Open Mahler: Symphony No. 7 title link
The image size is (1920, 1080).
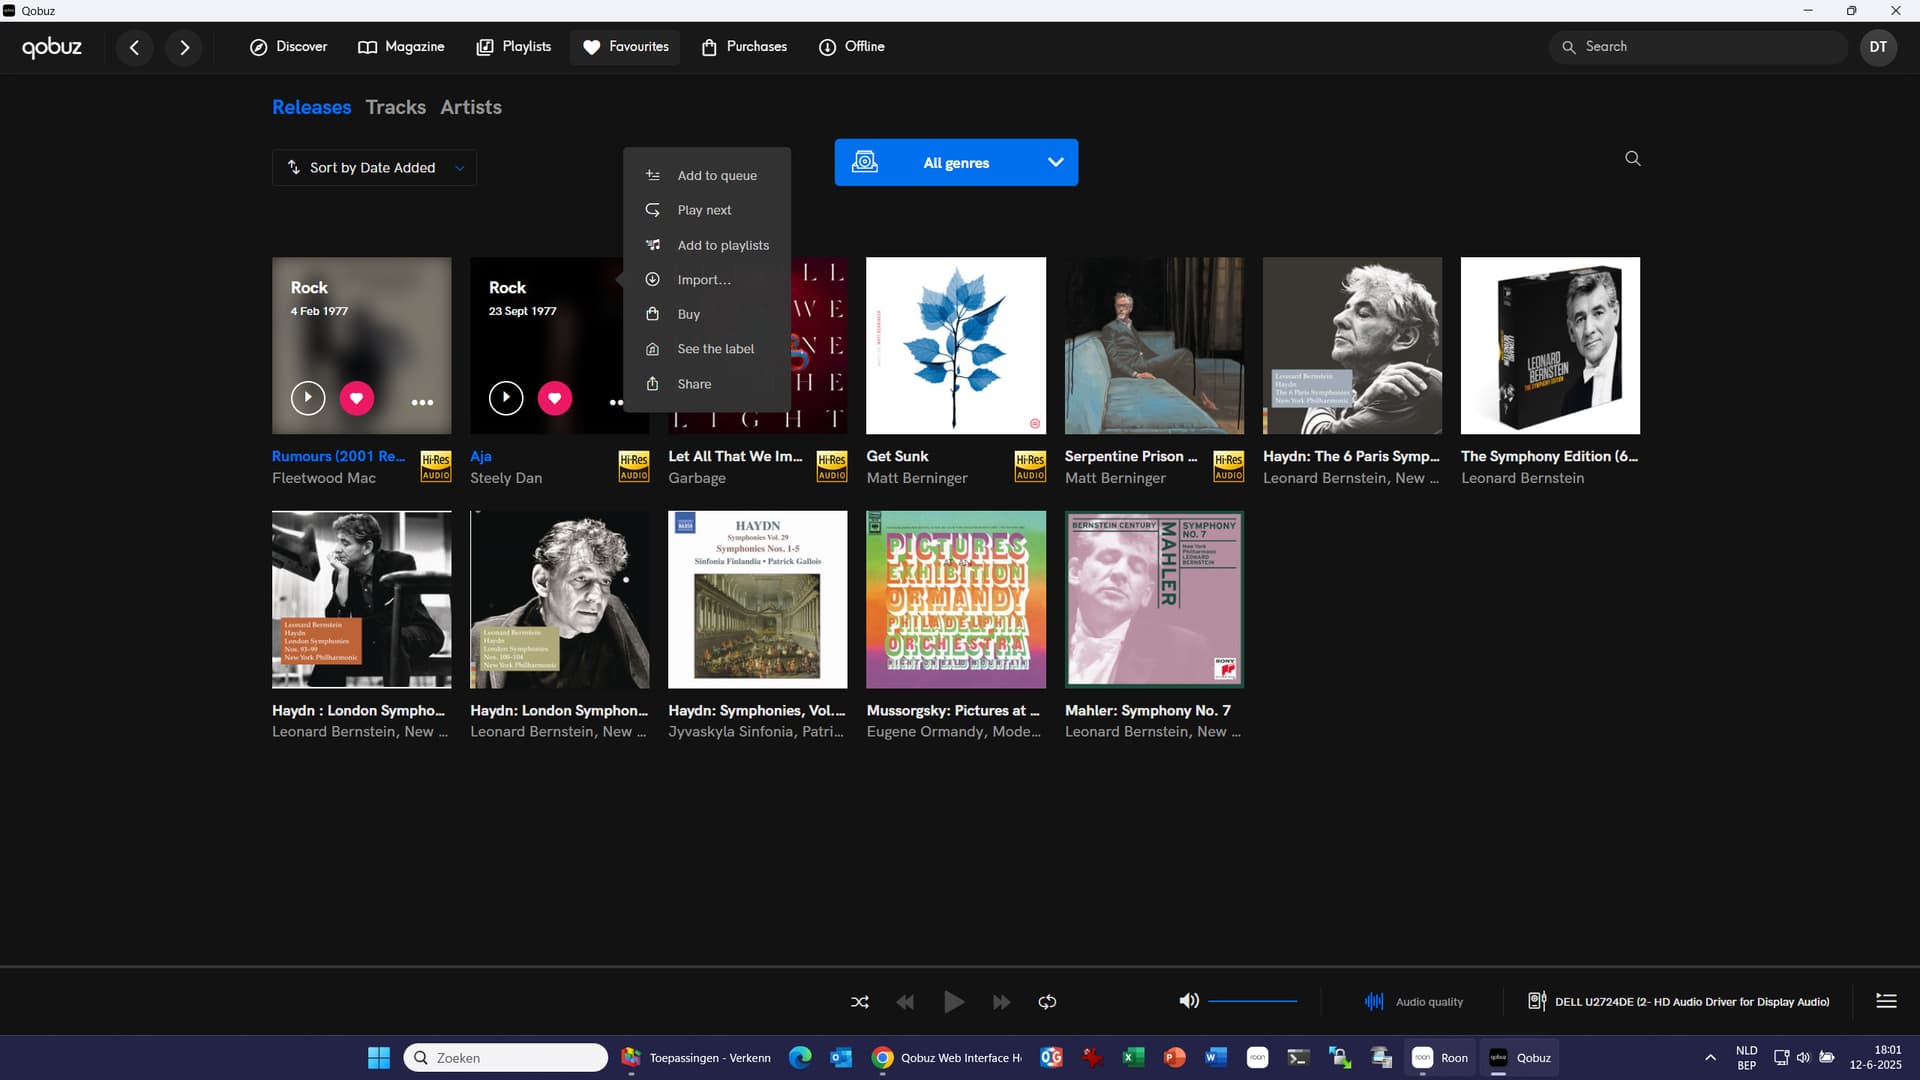[1148, 710]
